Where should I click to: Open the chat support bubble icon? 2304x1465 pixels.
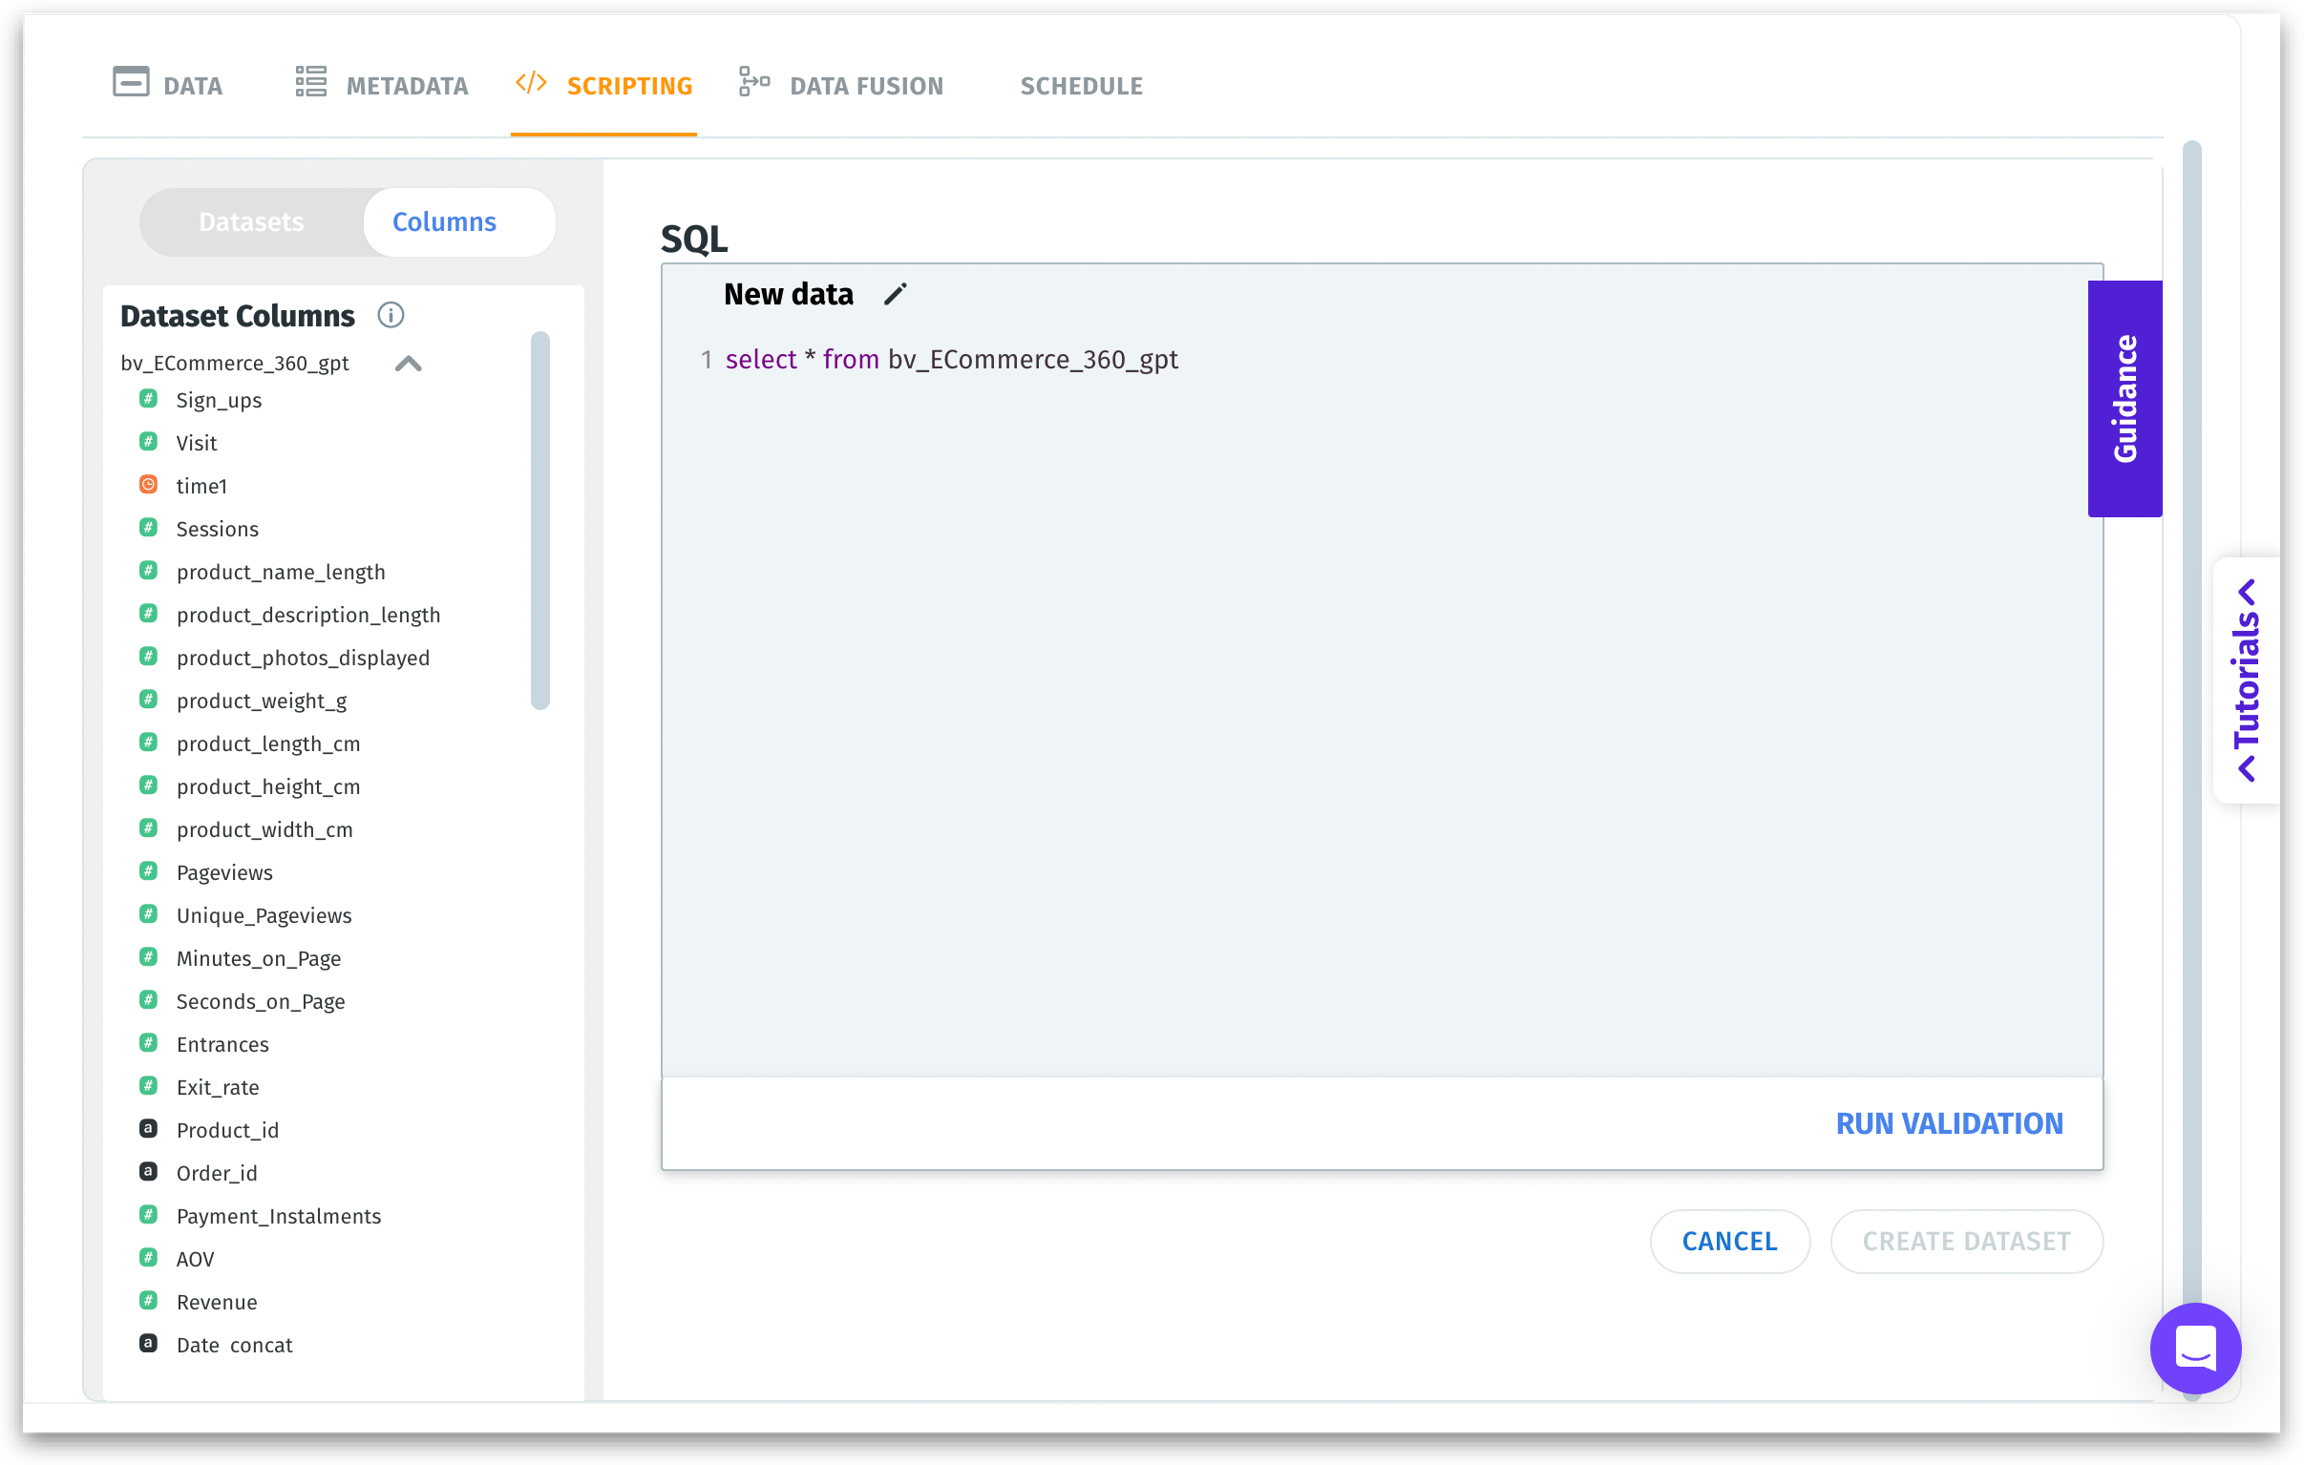pyautogui.click(x=2195, y=1348)
